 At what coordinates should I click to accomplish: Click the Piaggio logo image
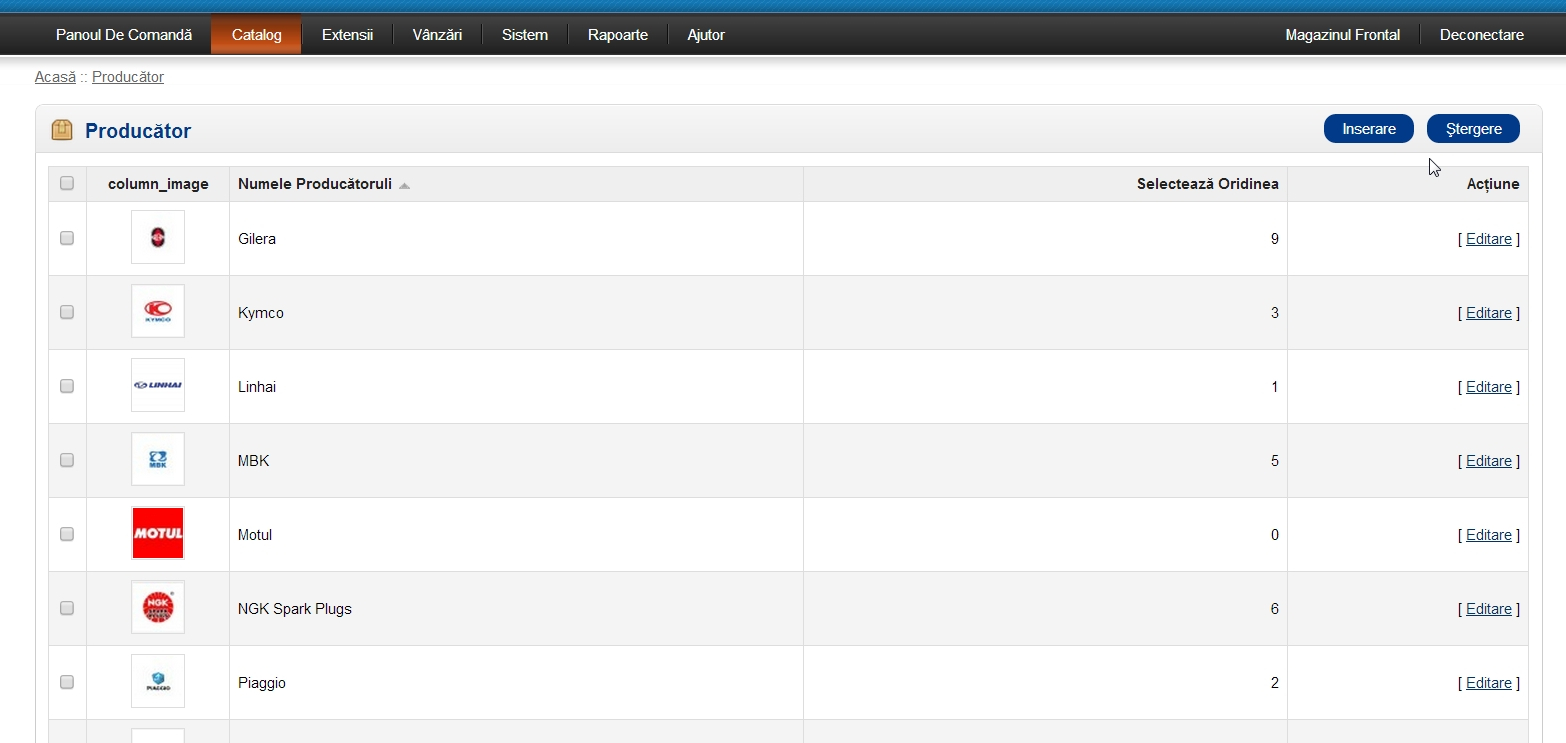[158, 682]
